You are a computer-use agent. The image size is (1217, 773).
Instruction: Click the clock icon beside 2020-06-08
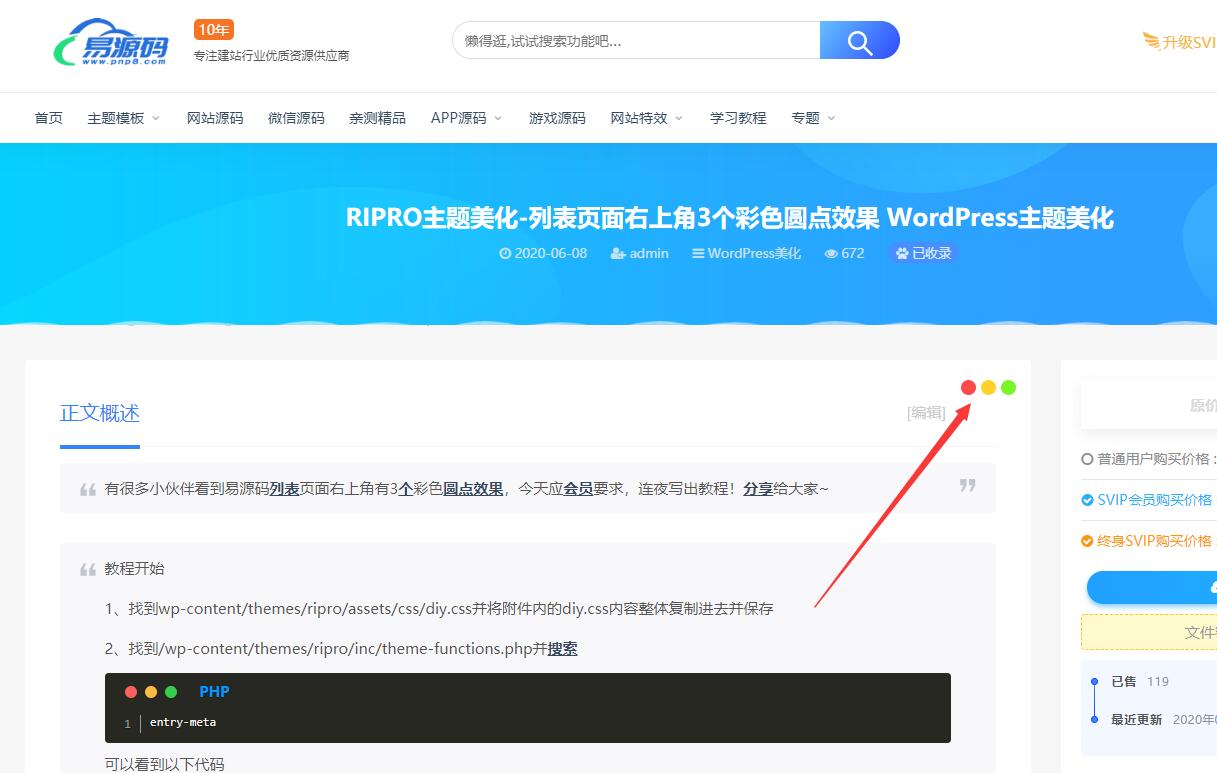(x=505, y=254)
